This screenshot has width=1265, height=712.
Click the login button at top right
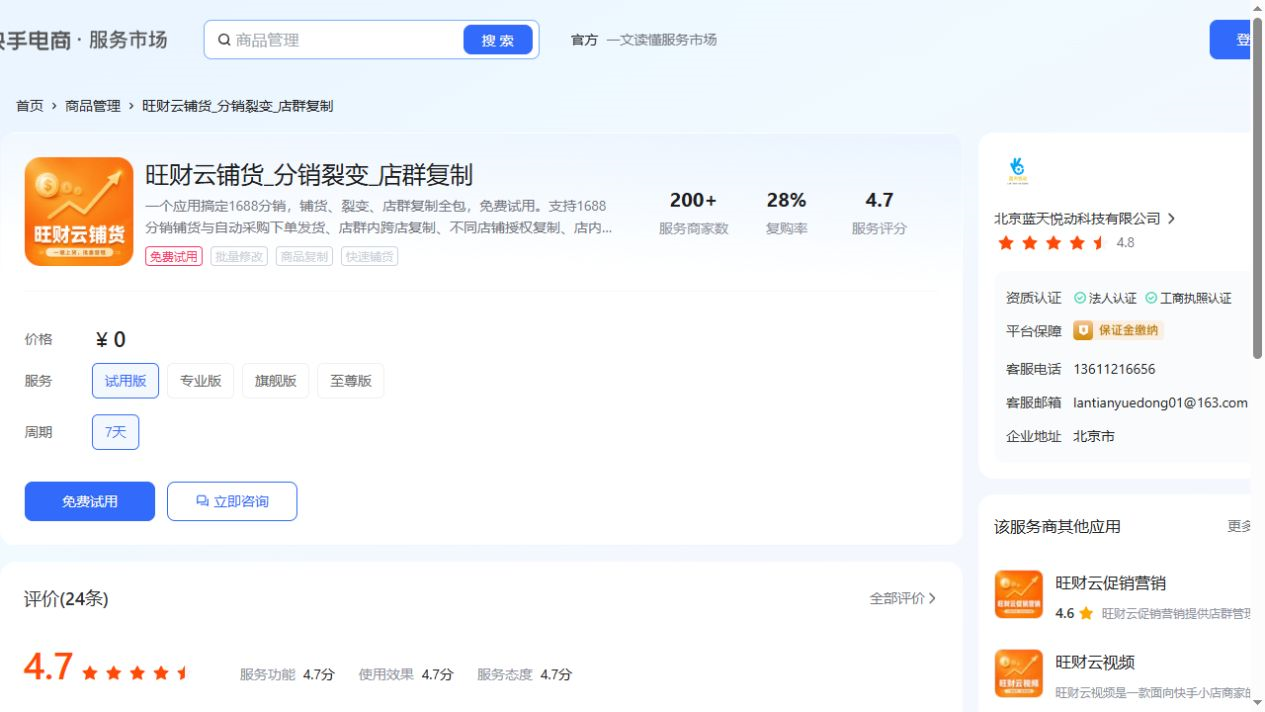pyautogui.click(x=1230, y=40)
